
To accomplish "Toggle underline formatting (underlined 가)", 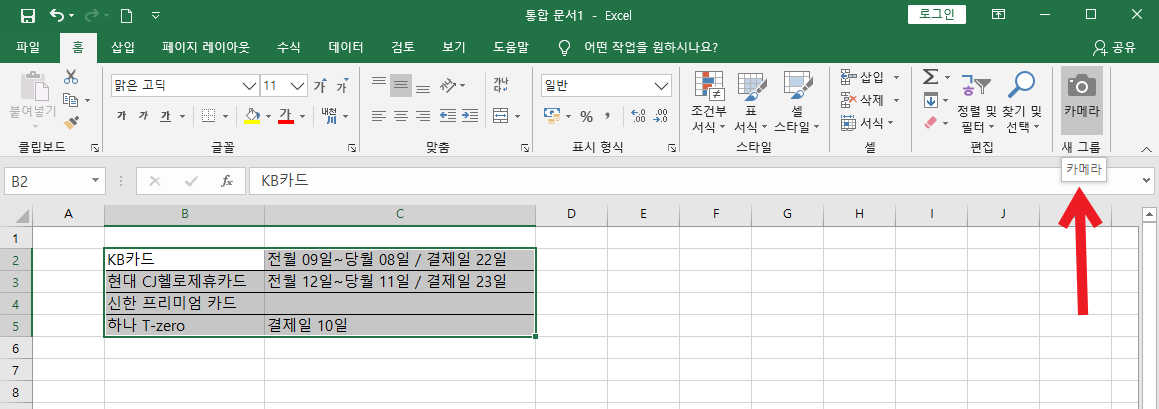I will point(166,115).
